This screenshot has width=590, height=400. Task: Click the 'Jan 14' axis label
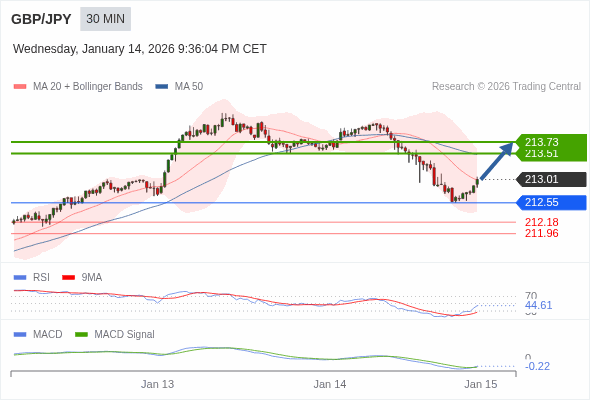tap(330, 384)
